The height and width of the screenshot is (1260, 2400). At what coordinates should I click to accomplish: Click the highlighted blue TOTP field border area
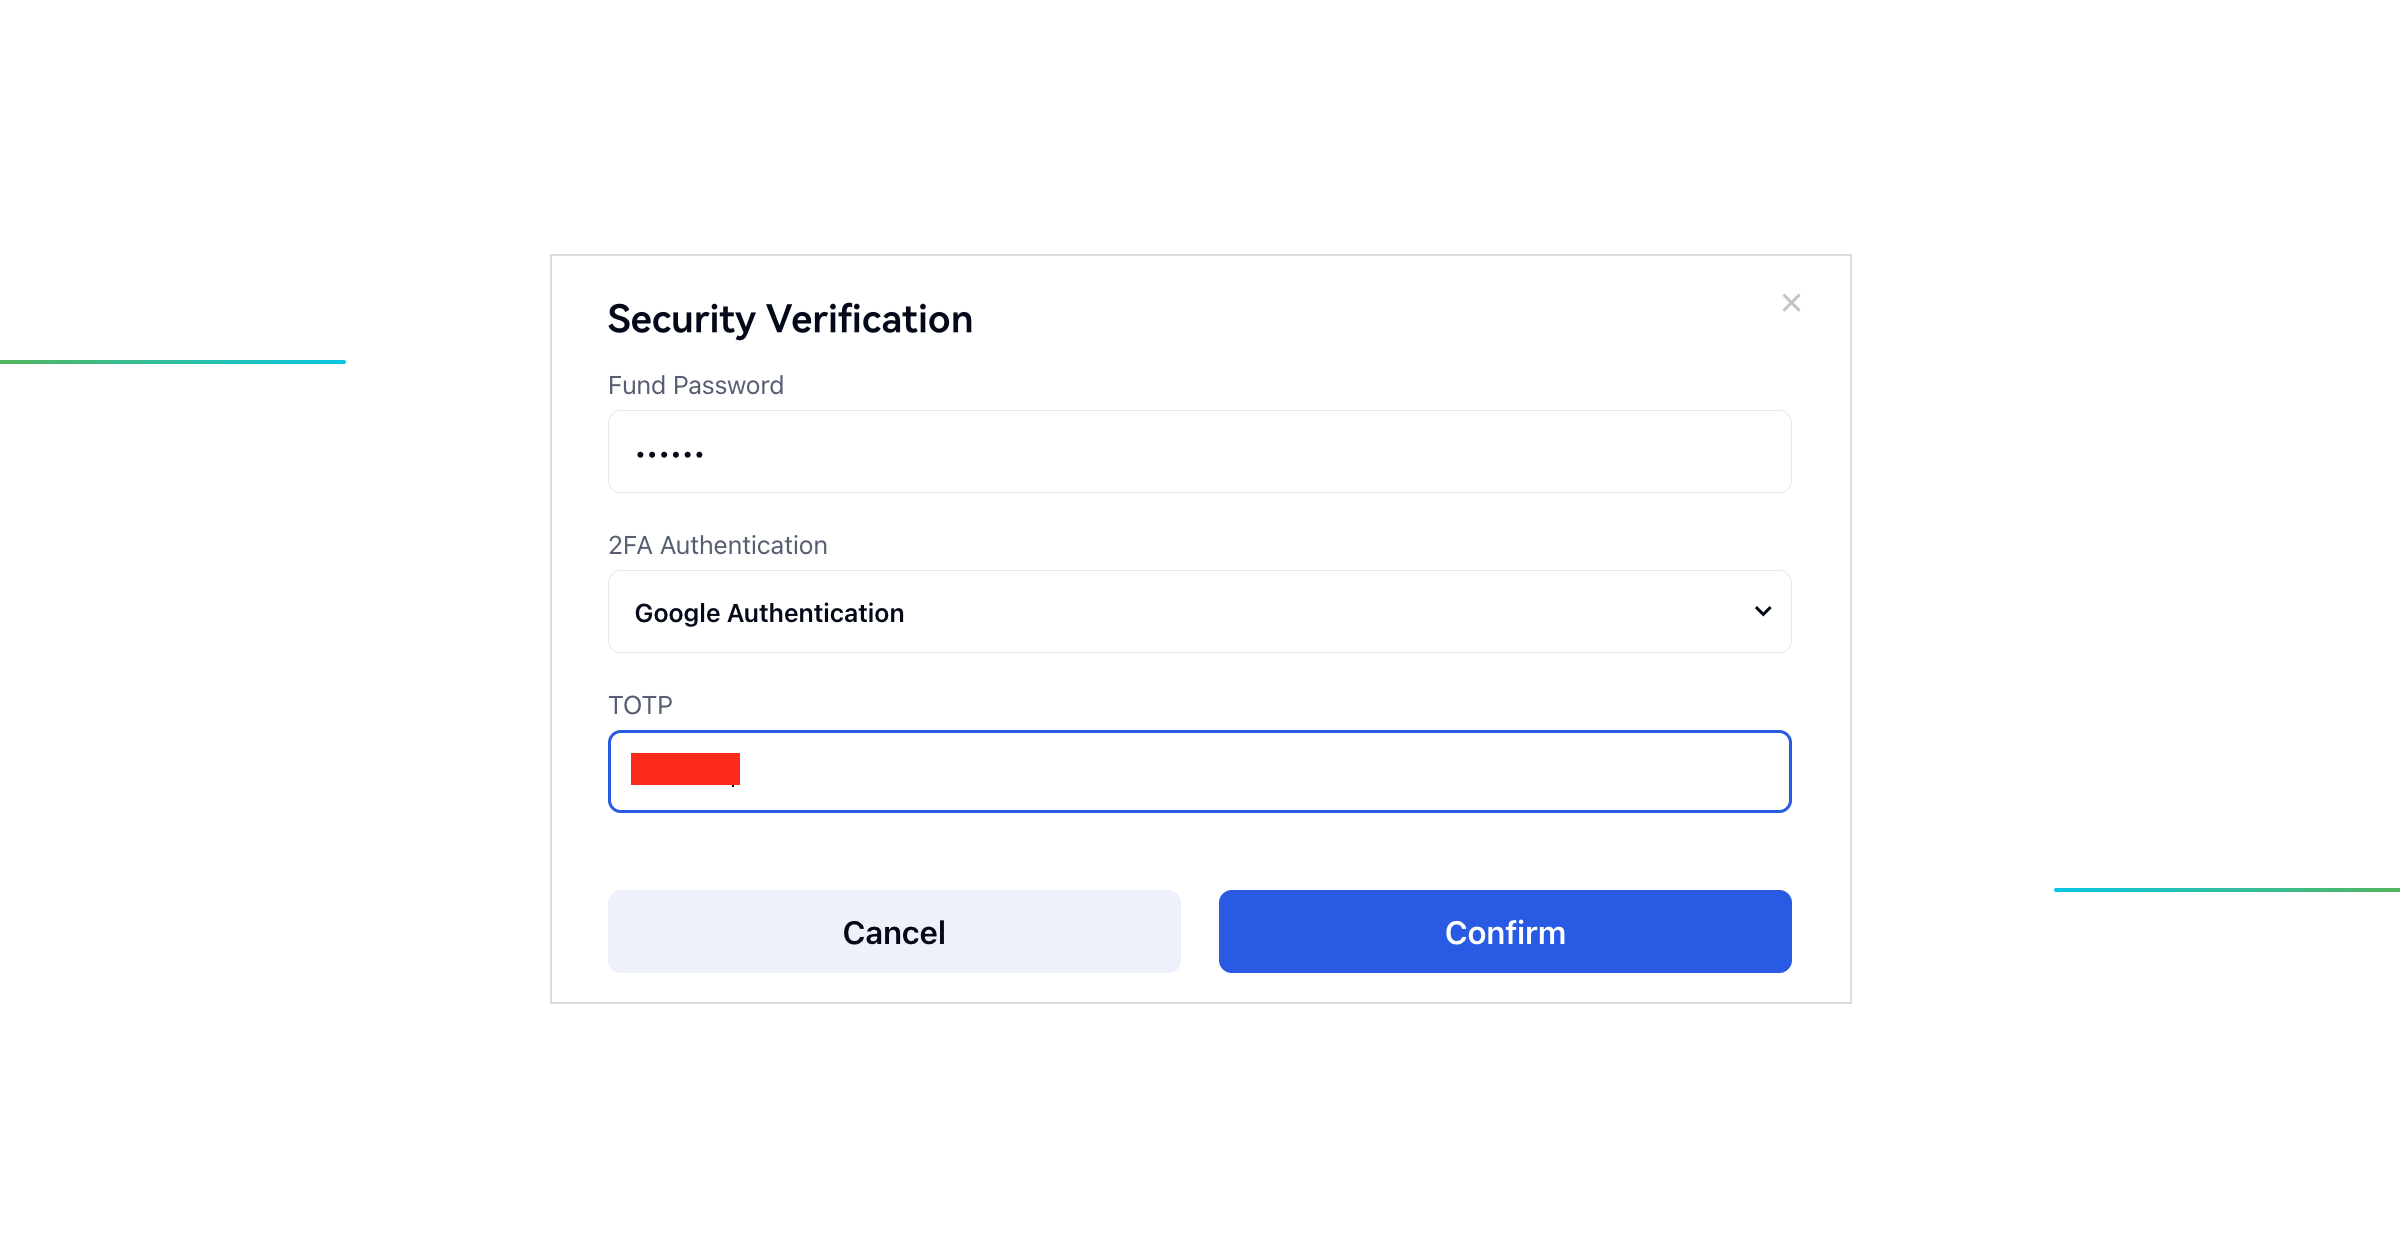pos(1199,771)
